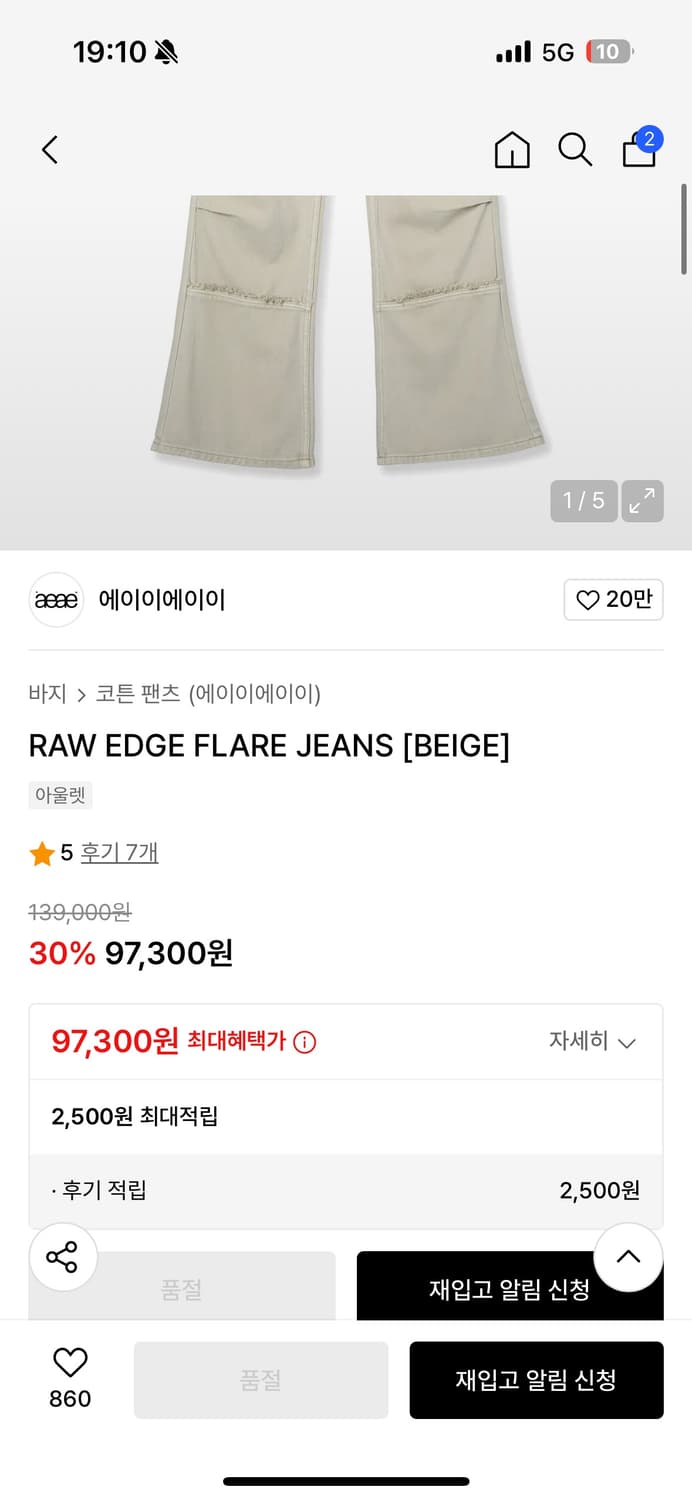Open the 아울렛 tag

[60, 795]
